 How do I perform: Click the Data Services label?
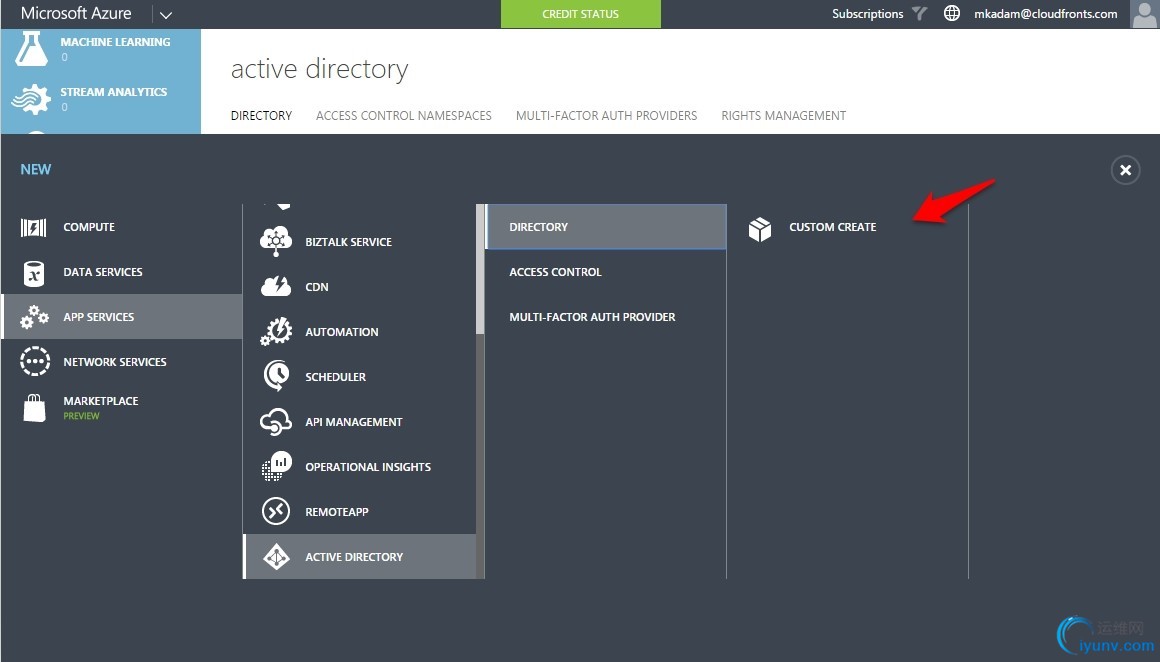coord(103,272)
